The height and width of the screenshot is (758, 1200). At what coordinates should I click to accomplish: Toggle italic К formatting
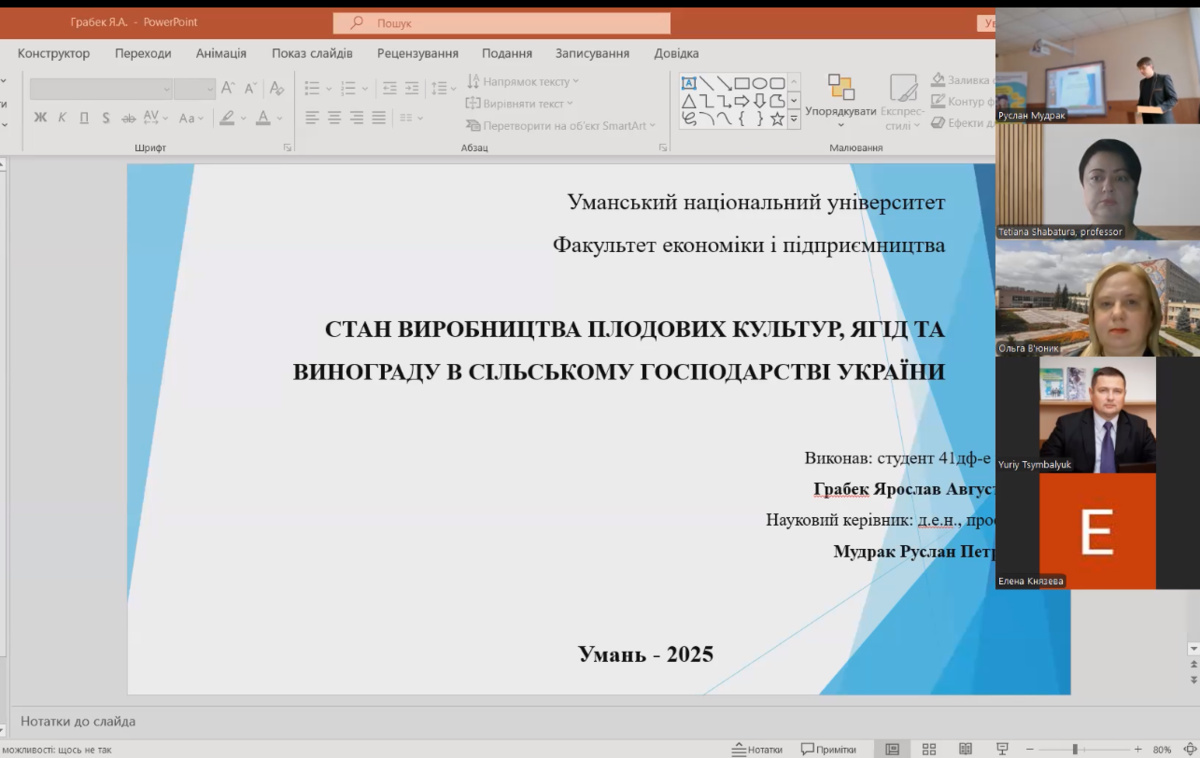tap(62, 118)
